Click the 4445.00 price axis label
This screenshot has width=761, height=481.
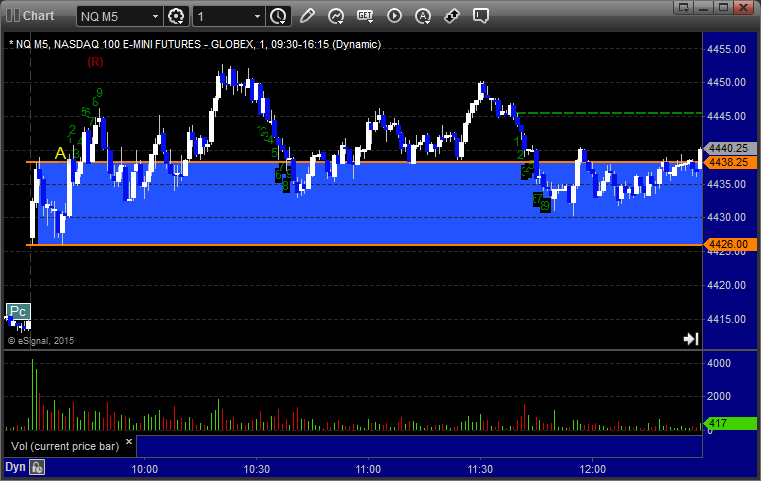(x=727, y=116)
